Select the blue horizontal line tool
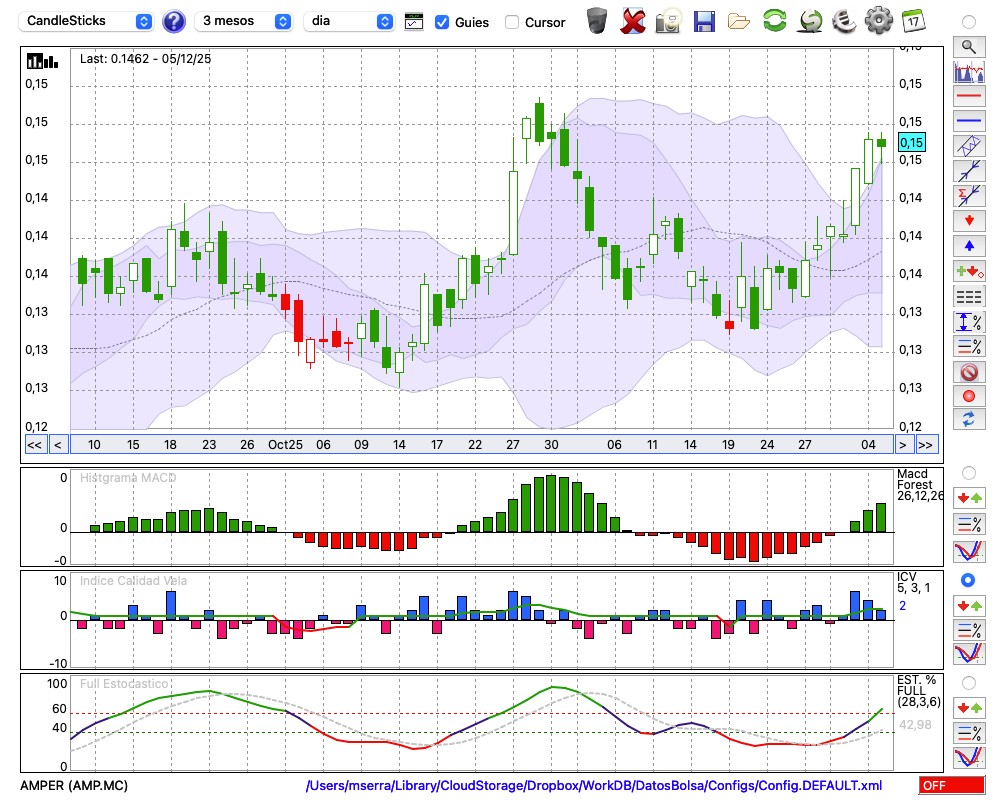 coord(968,121)
